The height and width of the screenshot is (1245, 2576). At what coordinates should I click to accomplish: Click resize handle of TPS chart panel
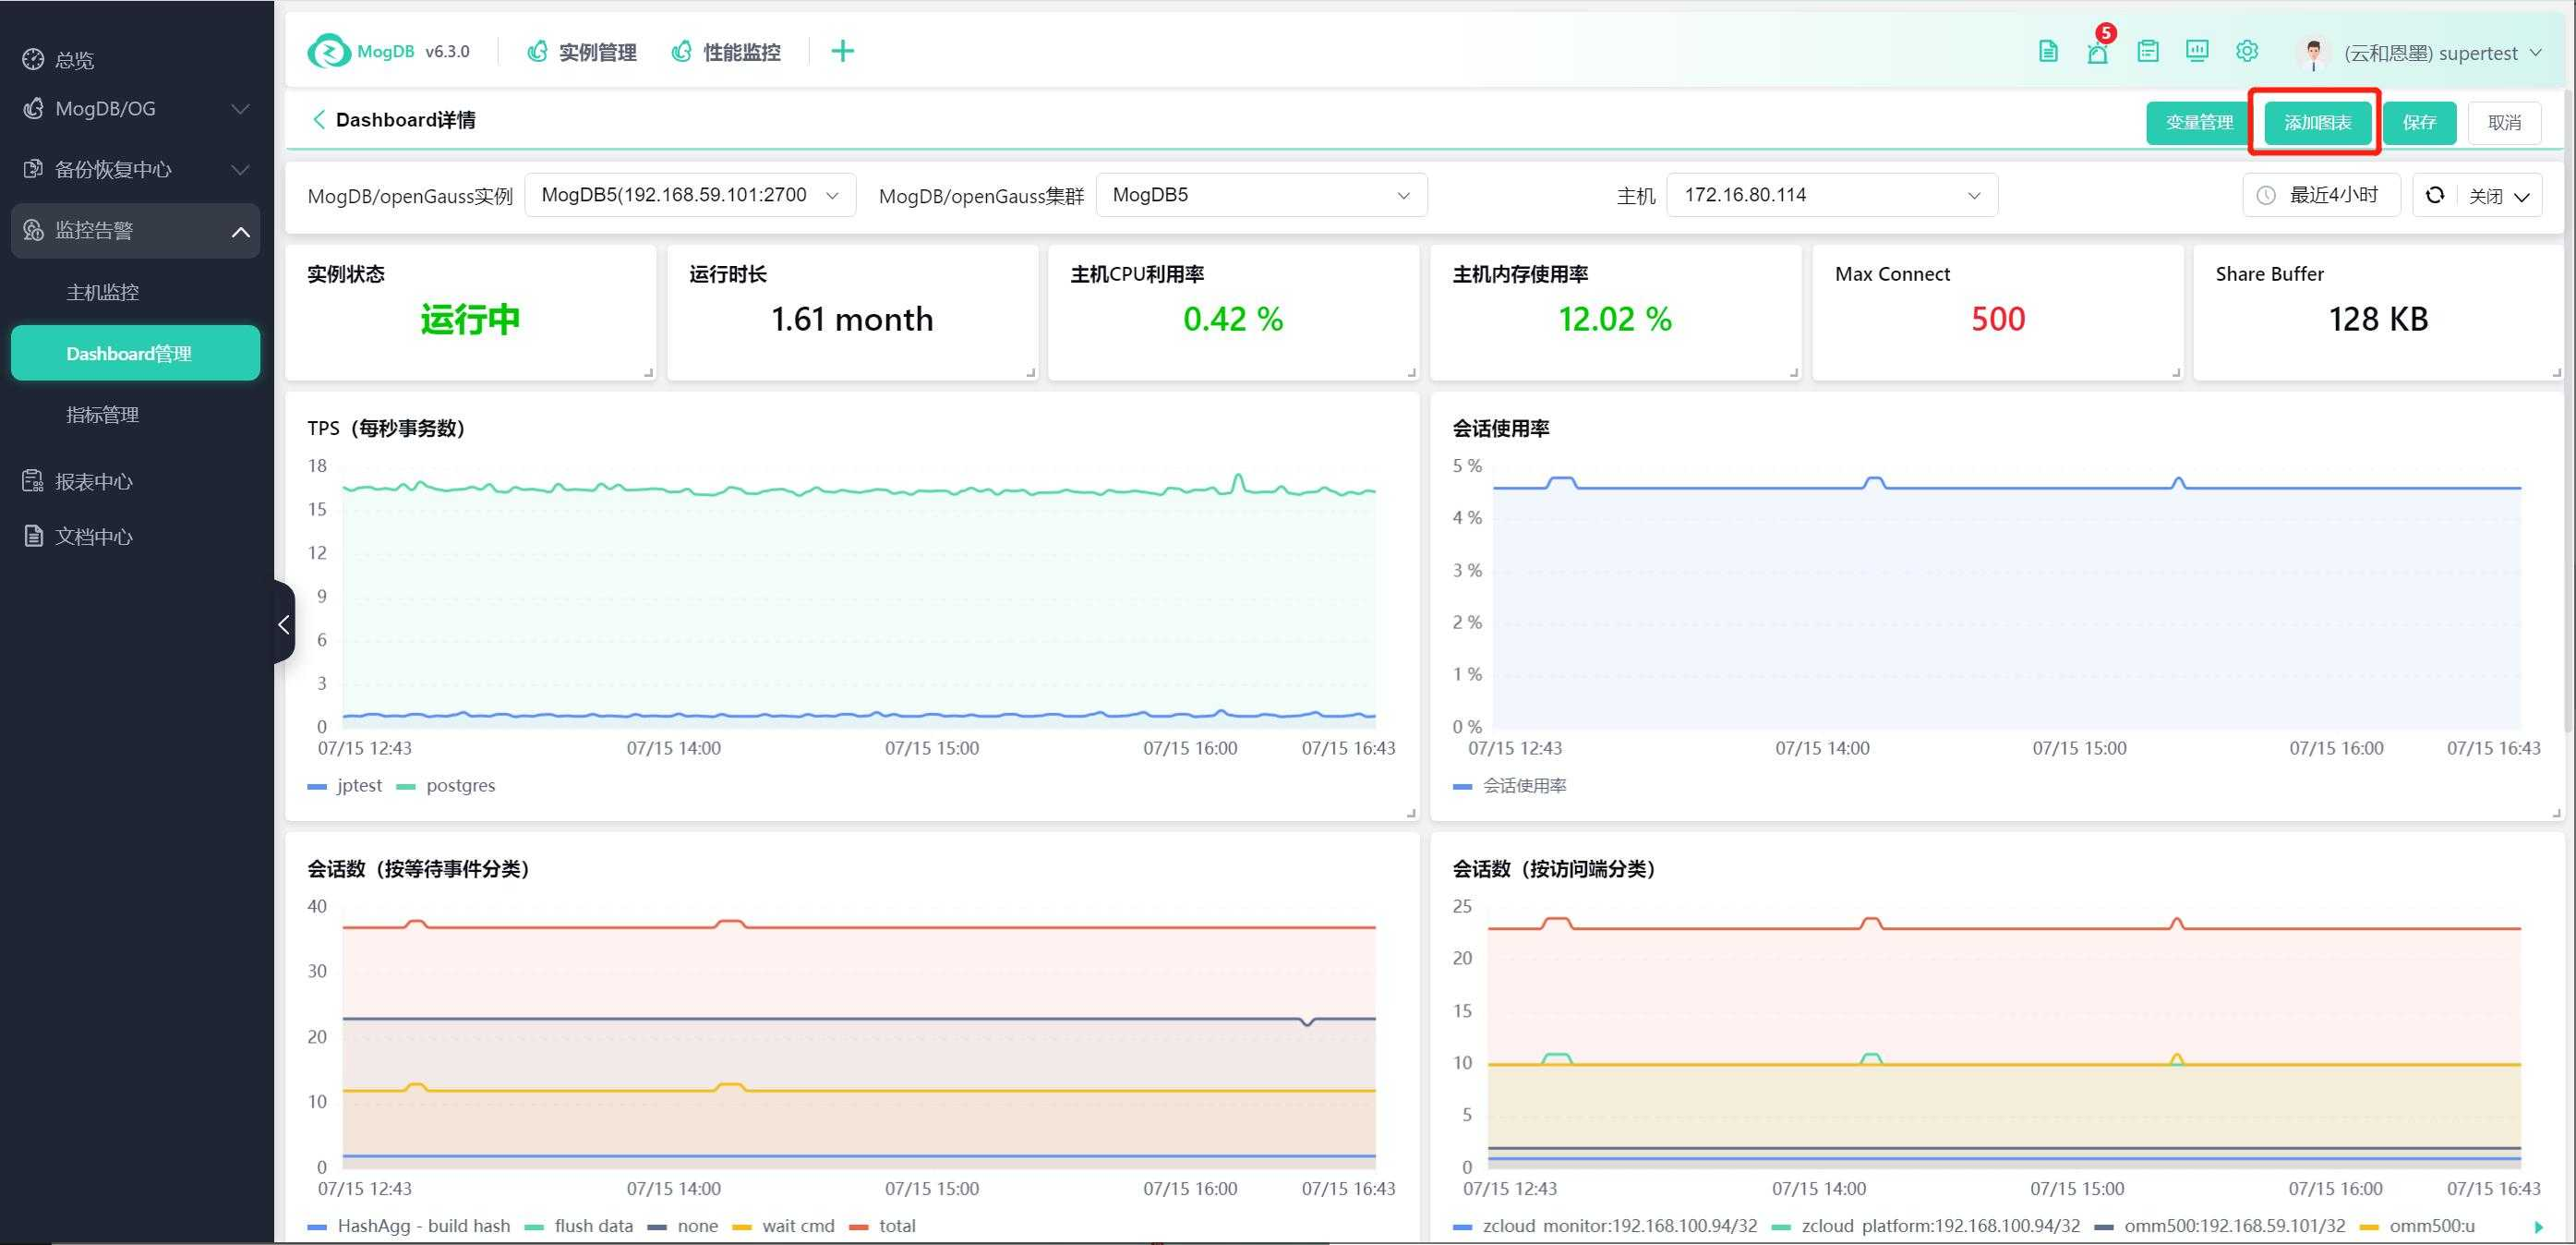coord(1411,813)
